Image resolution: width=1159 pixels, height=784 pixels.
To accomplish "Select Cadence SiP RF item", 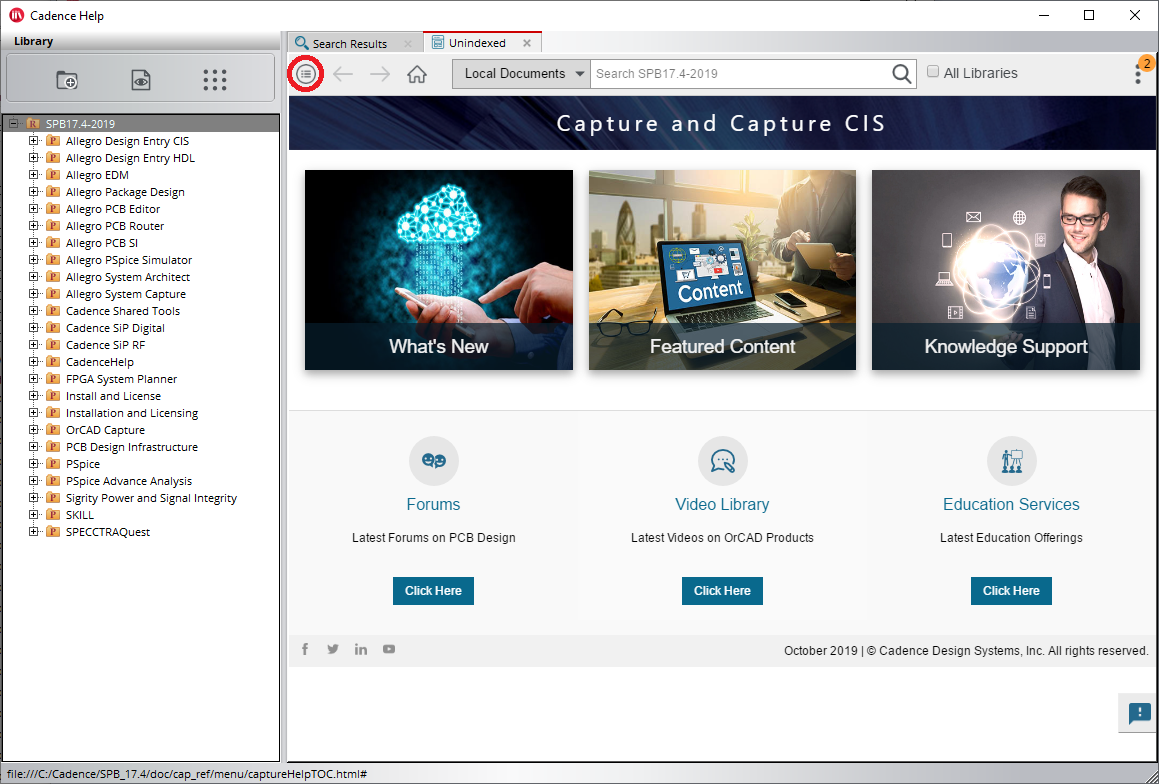I will (106, 344).
